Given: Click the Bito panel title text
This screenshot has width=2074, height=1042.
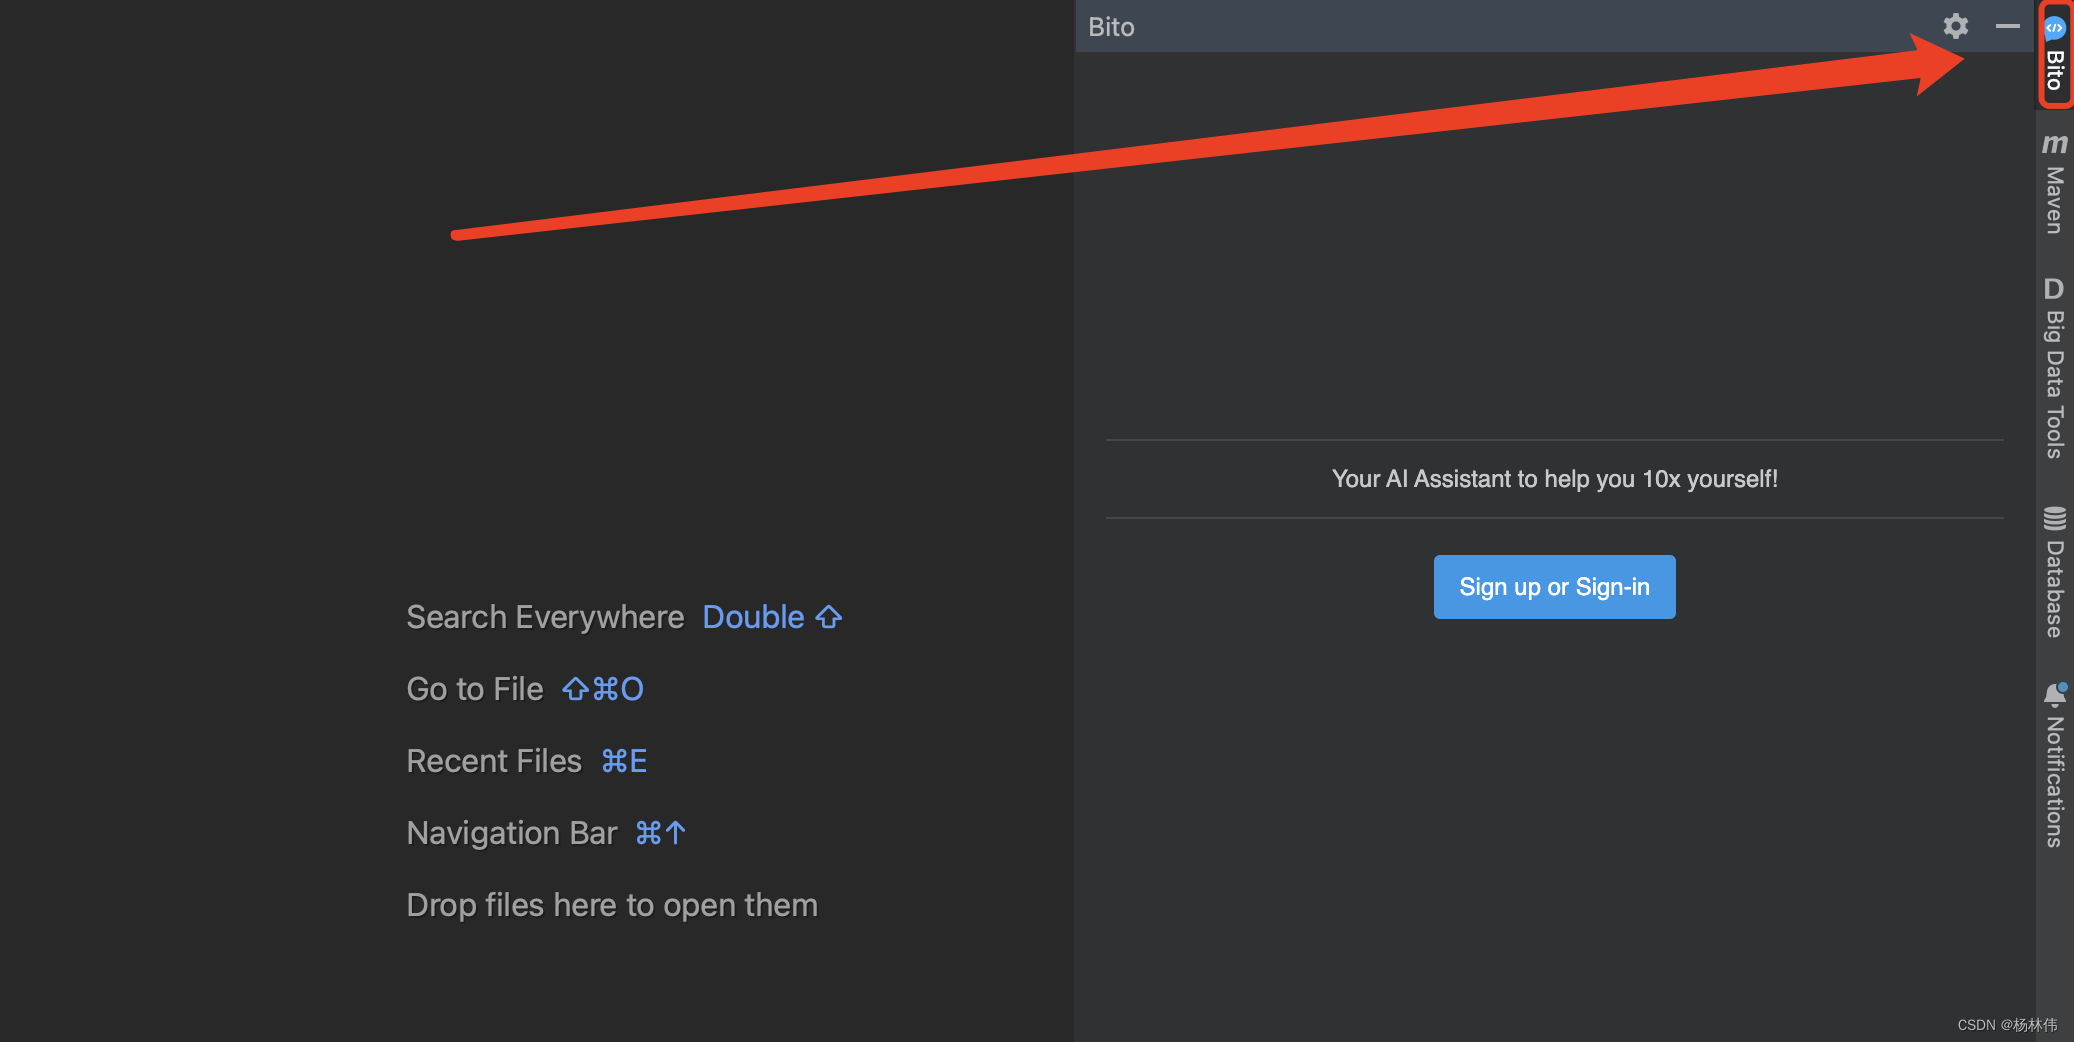Looking at the screenshot, I should pos(1111,27).
